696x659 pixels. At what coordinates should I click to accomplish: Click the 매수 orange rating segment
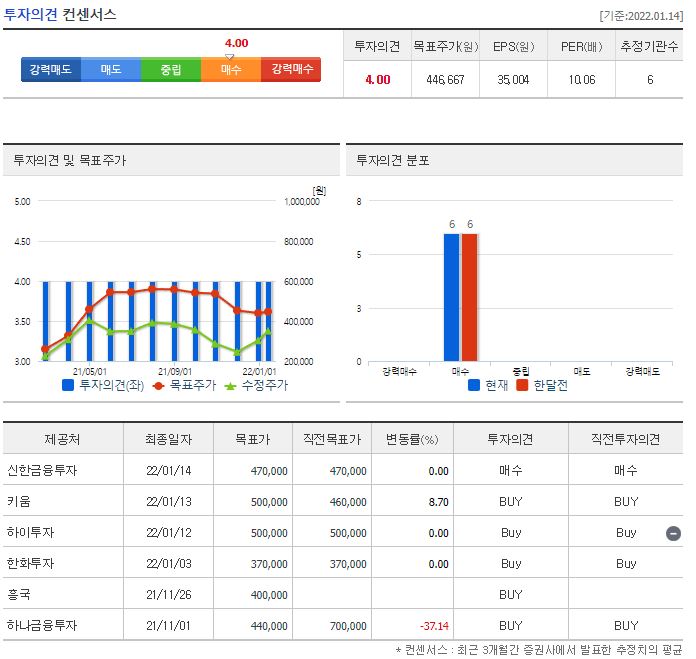tap(231, 69)
